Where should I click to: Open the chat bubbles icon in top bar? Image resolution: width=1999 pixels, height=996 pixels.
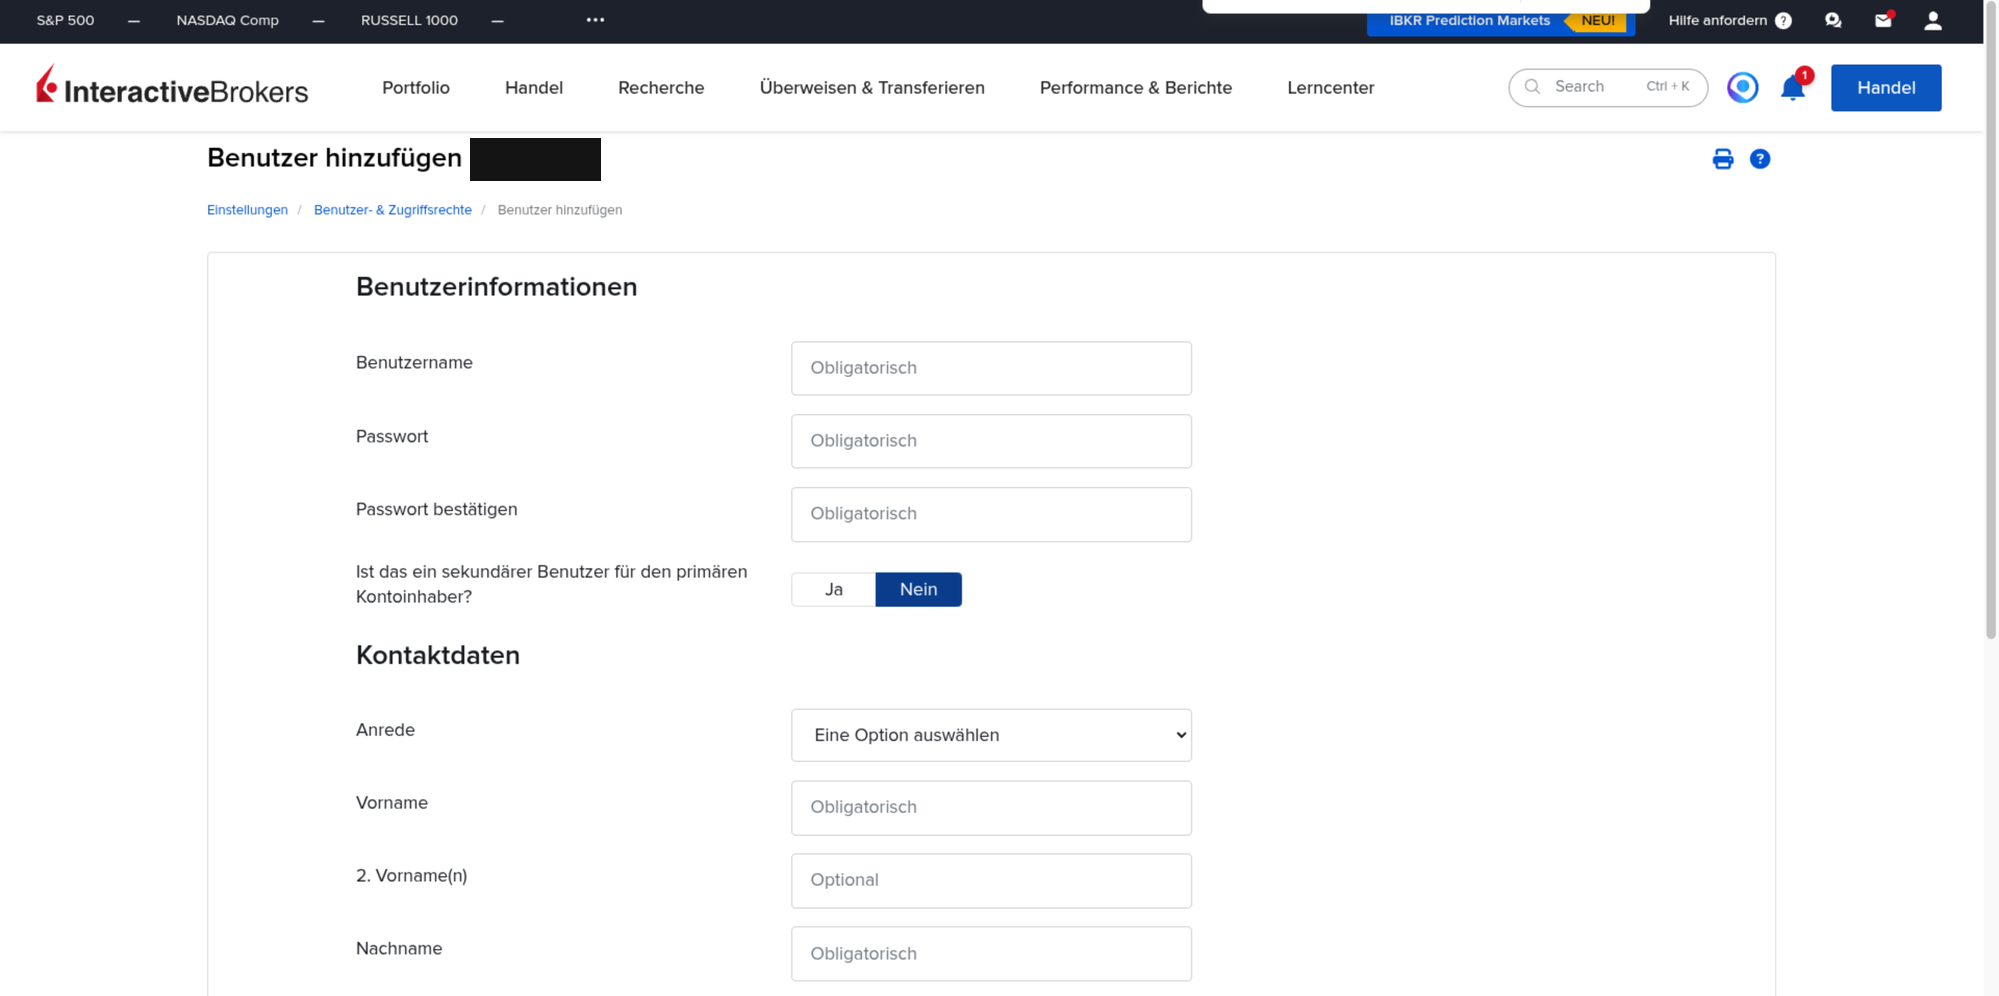(x=1833, y=20)
